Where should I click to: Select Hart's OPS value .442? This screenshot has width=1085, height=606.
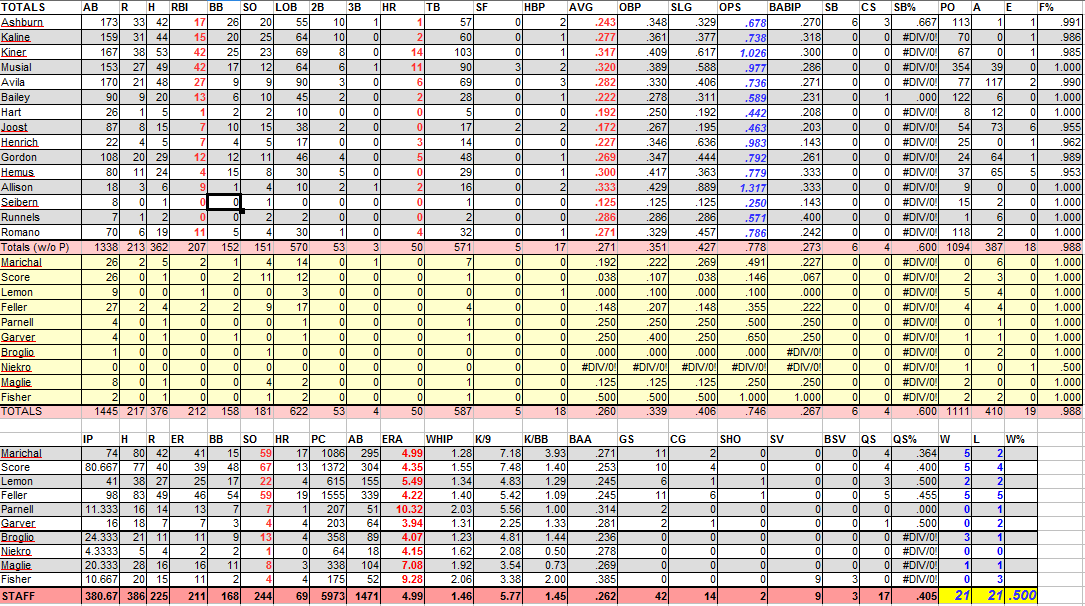742,113
